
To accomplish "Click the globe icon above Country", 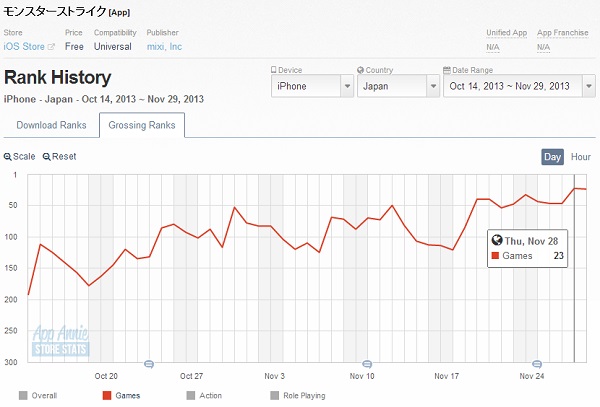I will [x=360, y=70].
